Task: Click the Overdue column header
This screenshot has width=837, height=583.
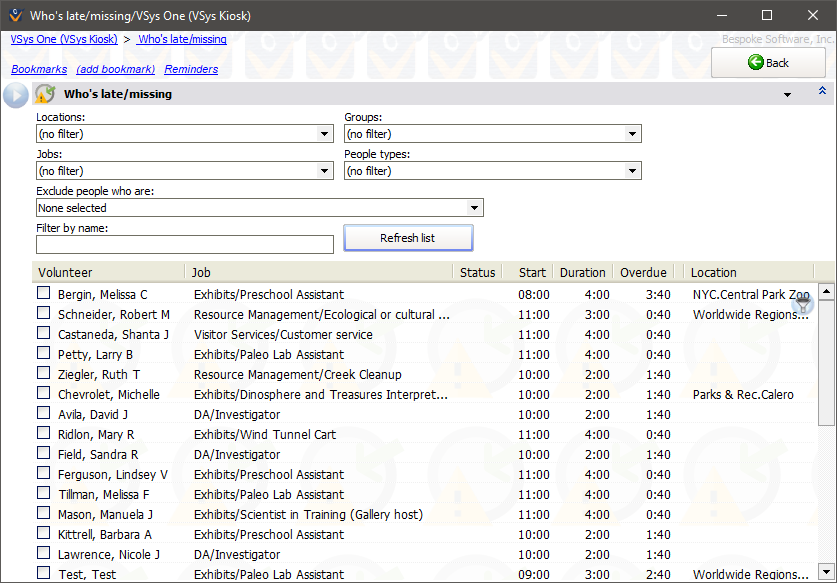Action: click(643, 272)
